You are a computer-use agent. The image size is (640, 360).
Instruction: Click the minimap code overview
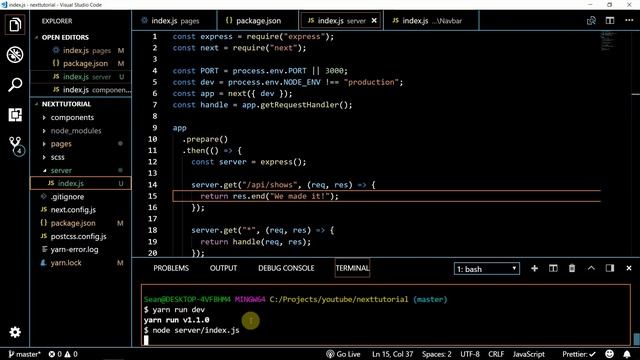tap(607, 41)
